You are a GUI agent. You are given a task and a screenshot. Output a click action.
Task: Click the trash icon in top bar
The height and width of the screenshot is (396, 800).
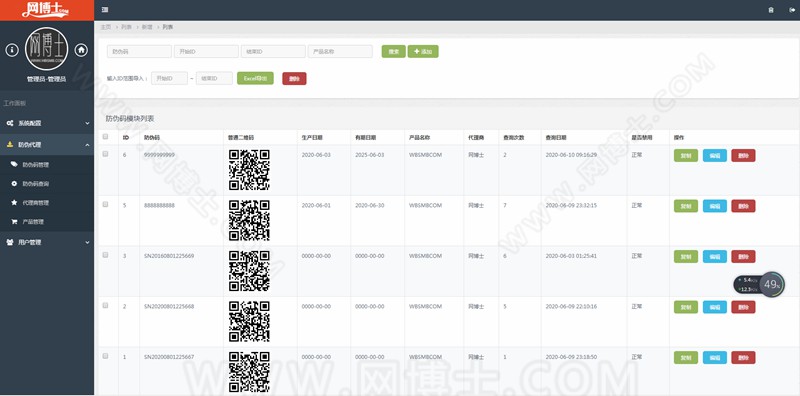point(771,10)
